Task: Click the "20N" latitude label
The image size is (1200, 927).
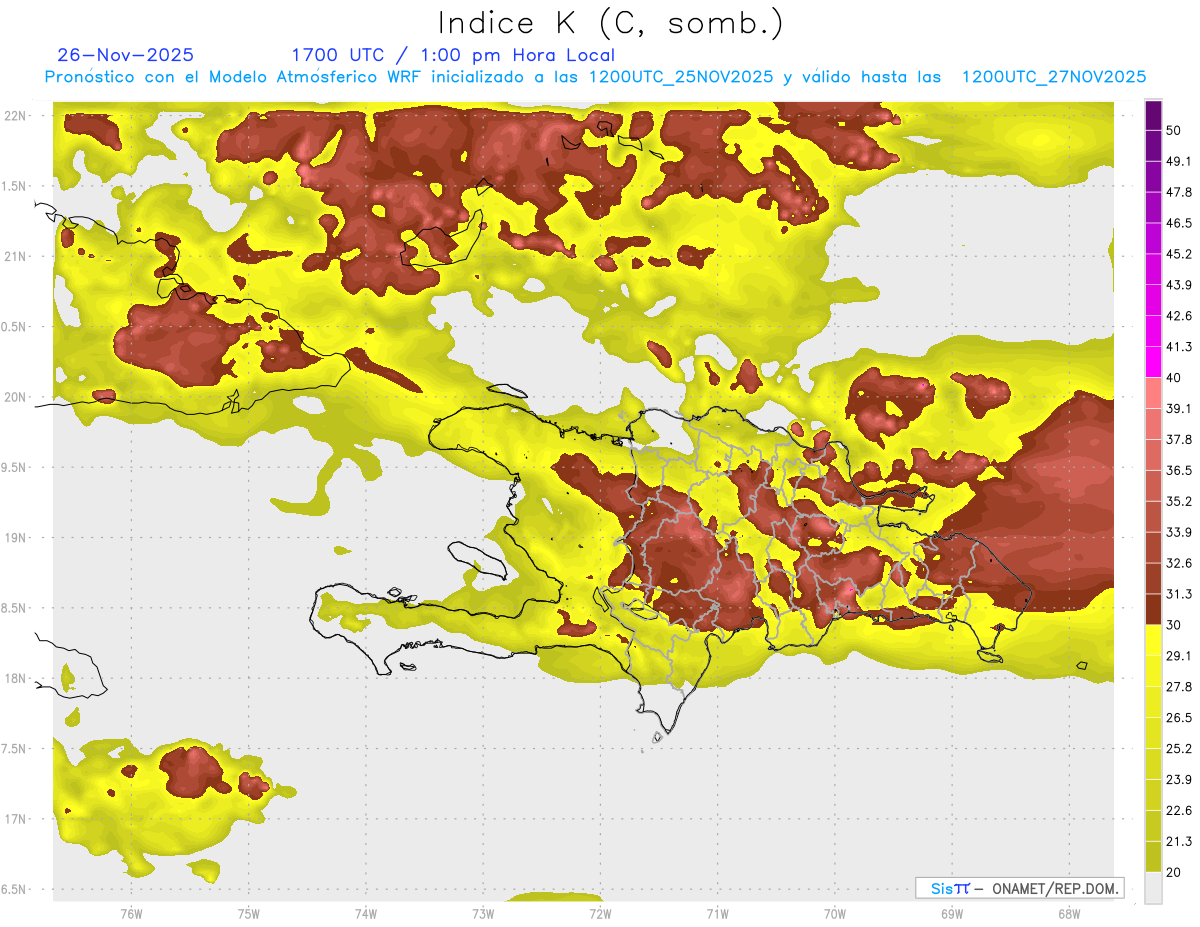Action: click(x=15, y=397)
